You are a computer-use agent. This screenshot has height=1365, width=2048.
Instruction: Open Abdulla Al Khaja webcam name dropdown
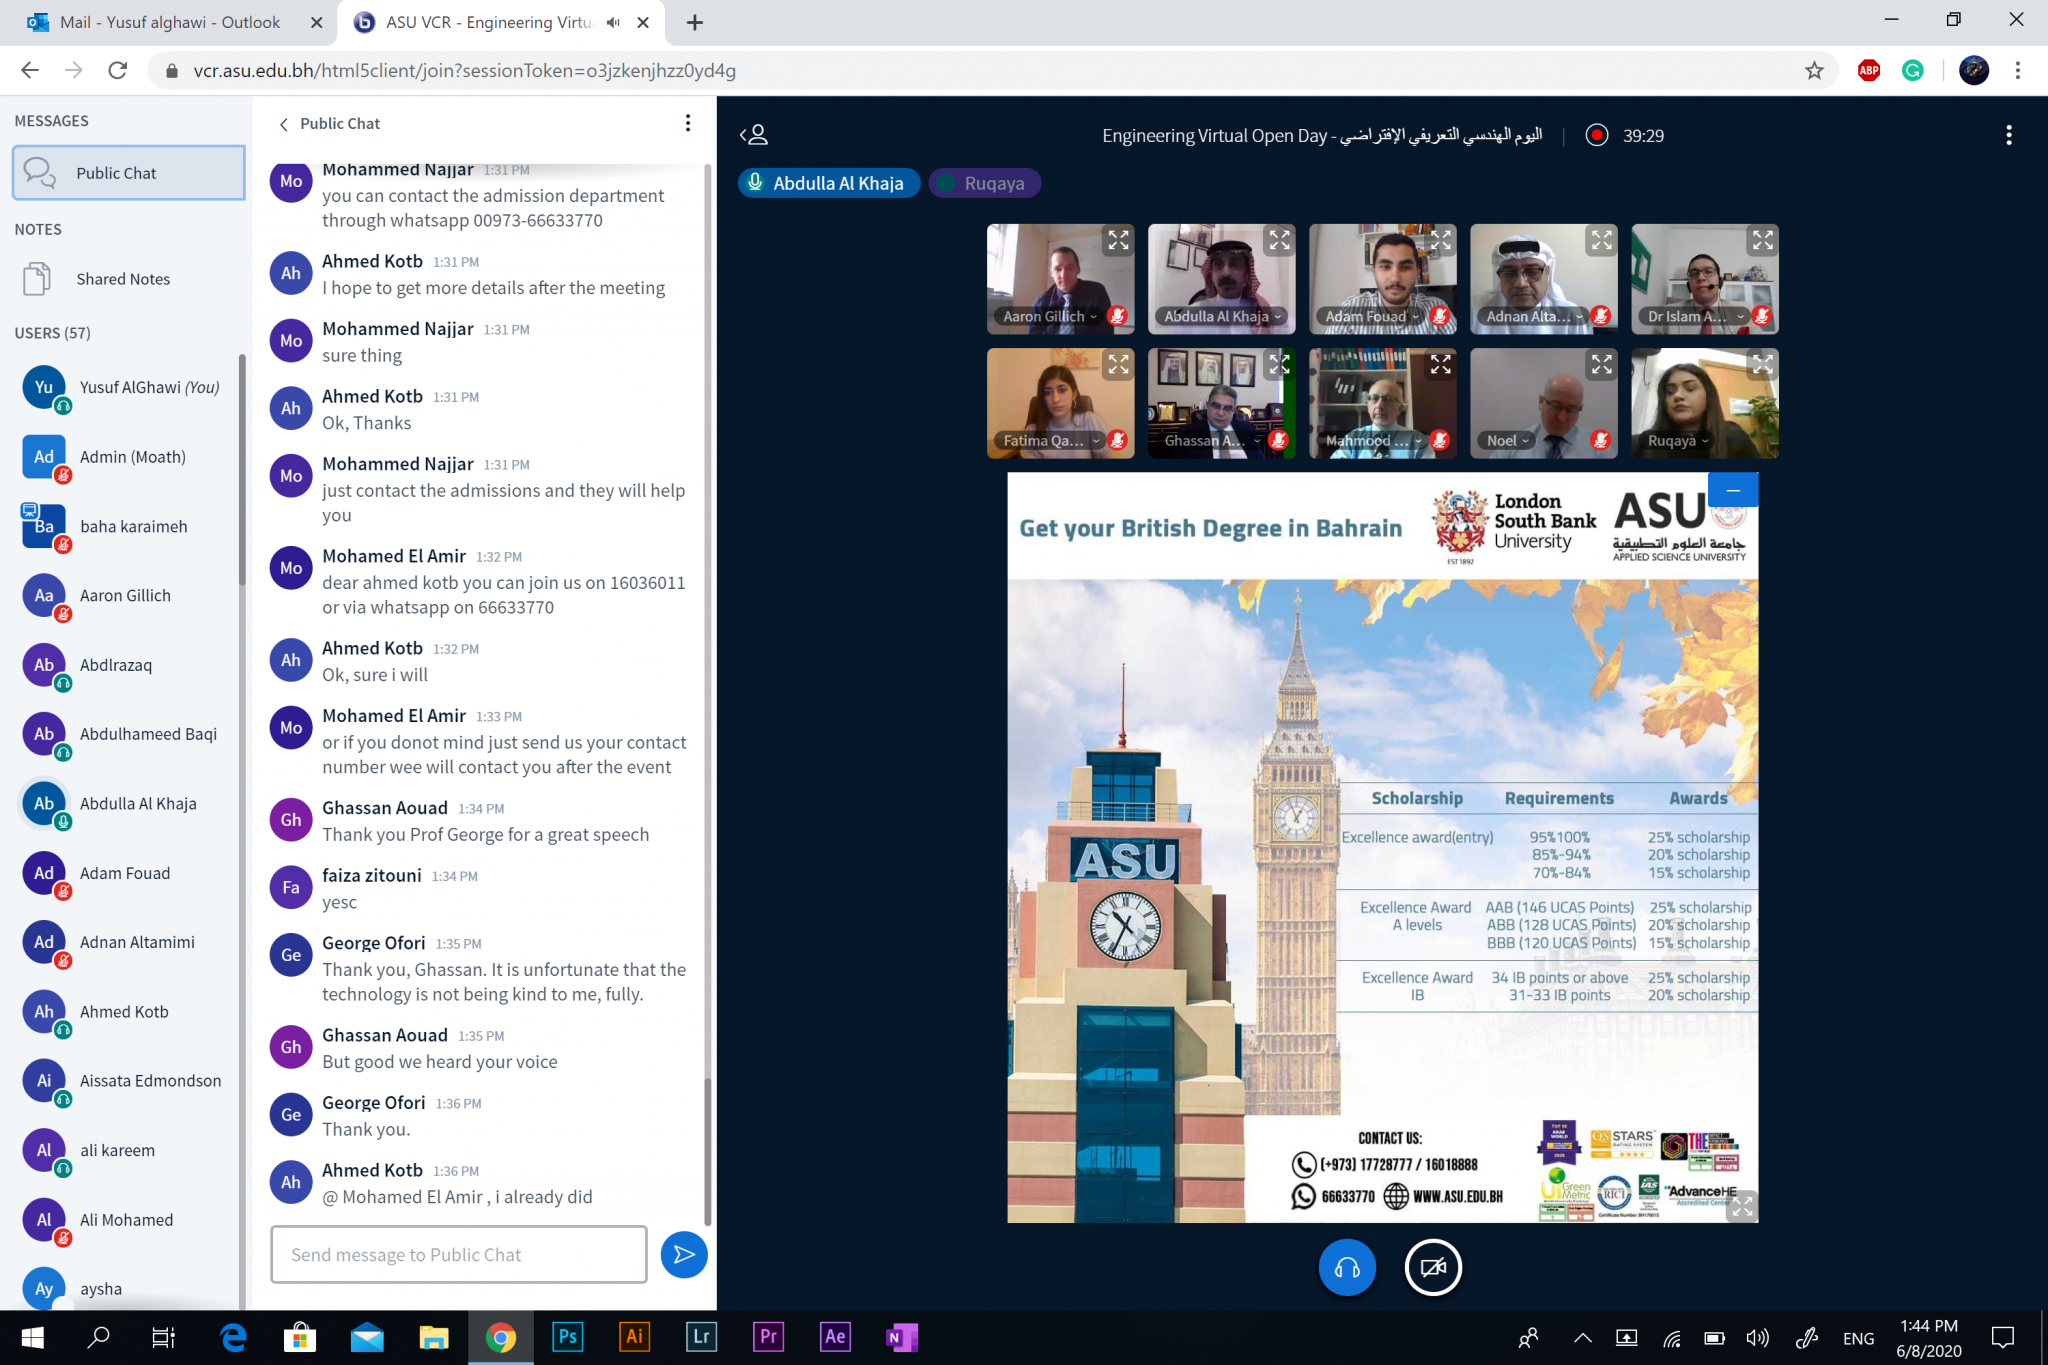pyautogui.click(x=1222, y=316)
